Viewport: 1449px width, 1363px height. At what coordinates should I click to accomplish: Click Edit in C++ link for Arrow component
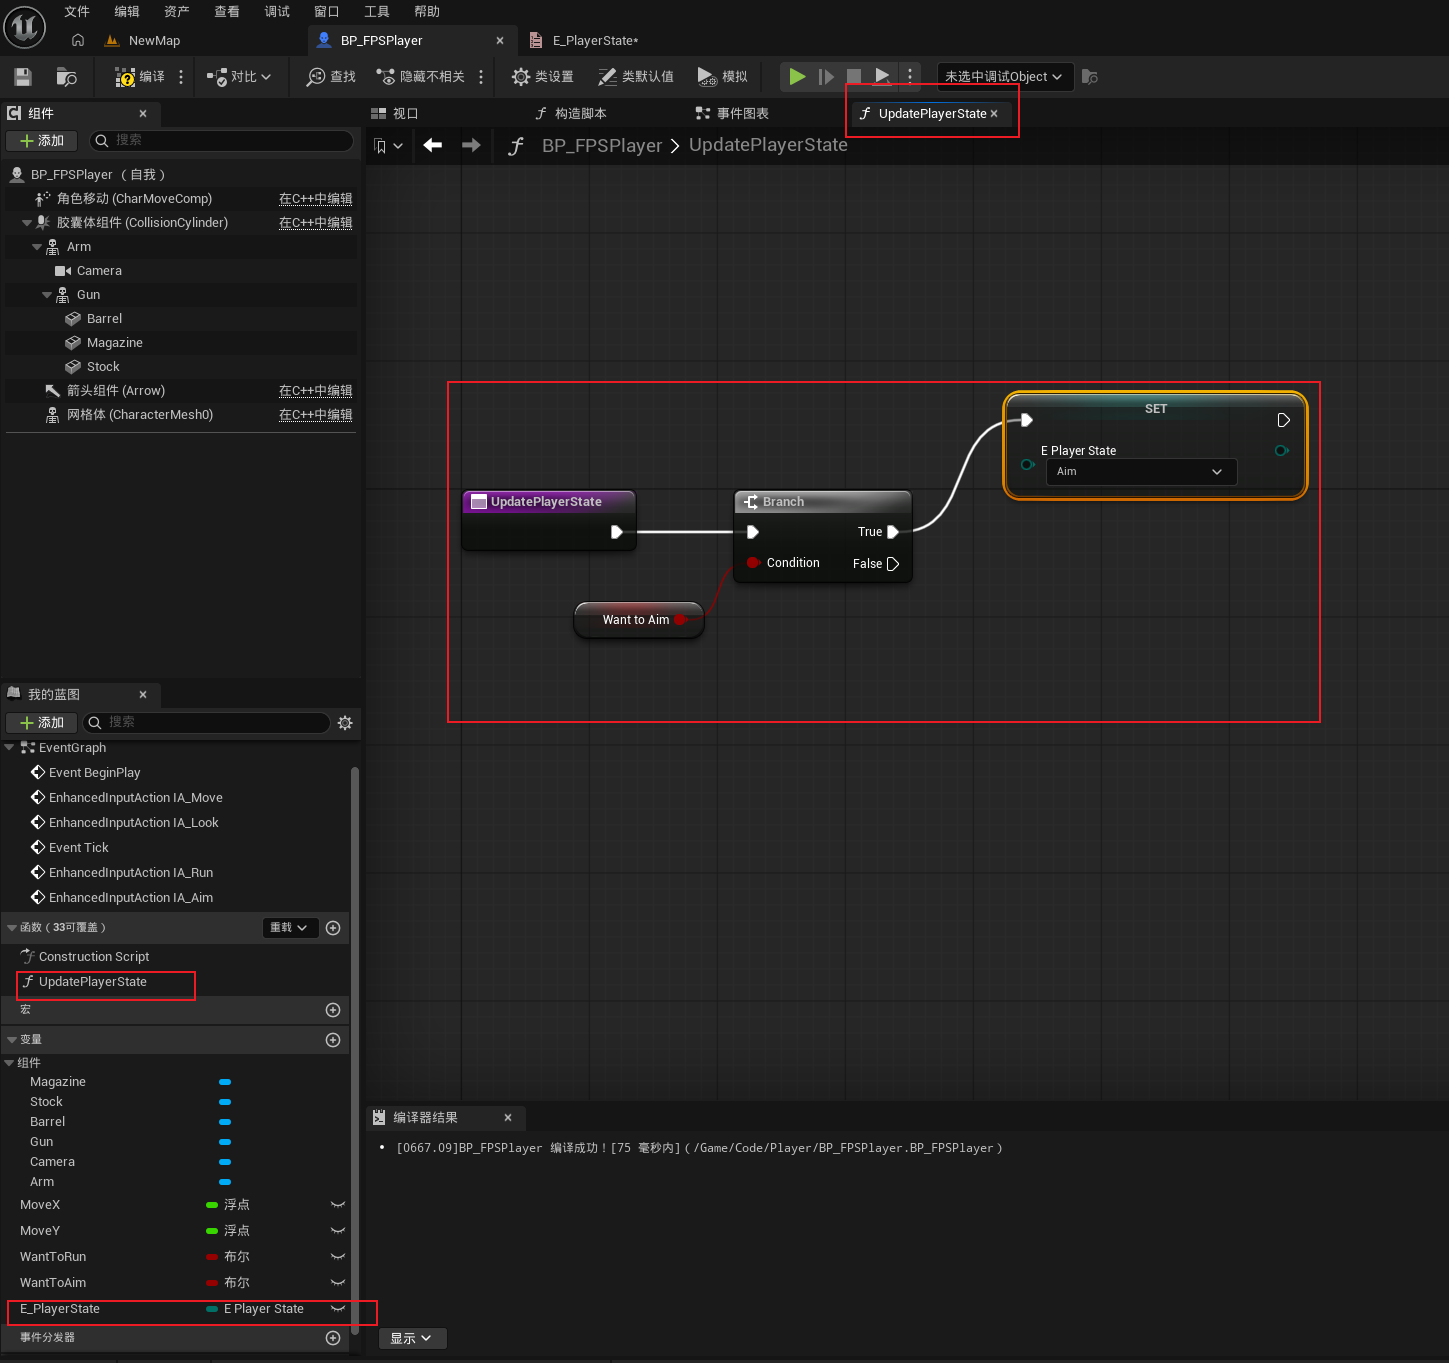tap(316, 391)
